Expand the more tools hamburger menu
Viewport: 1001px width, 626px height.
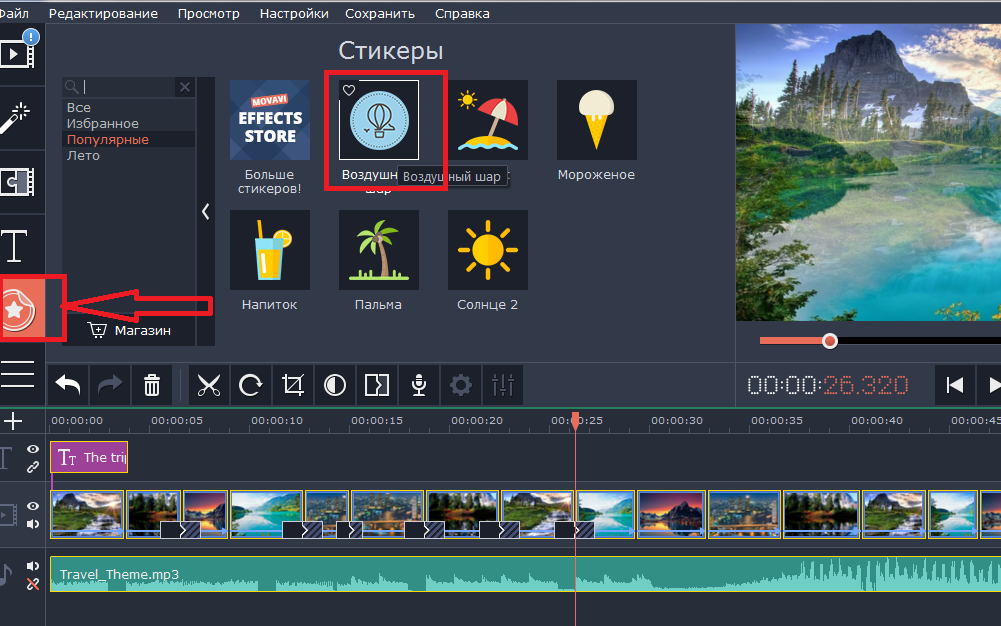coord(17,372)
